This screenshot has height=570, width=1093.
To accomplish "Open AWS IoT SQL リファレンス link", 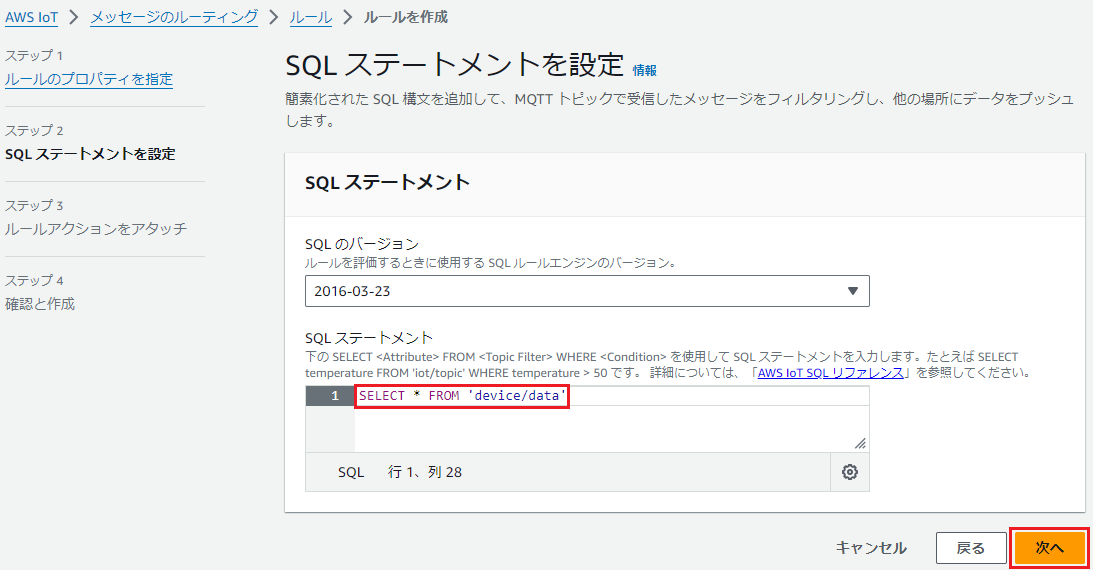I will pos(830,373).
